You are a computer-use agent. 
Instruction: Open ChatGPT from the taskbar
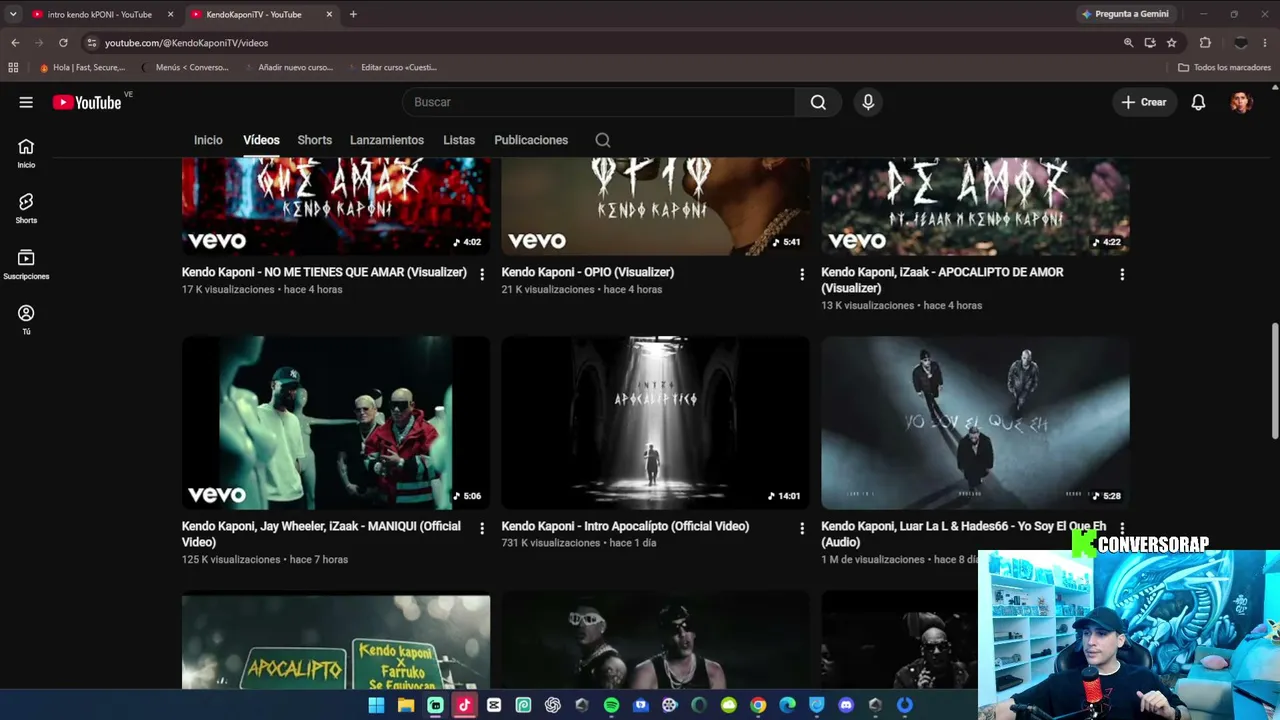(x=552, y=705)
